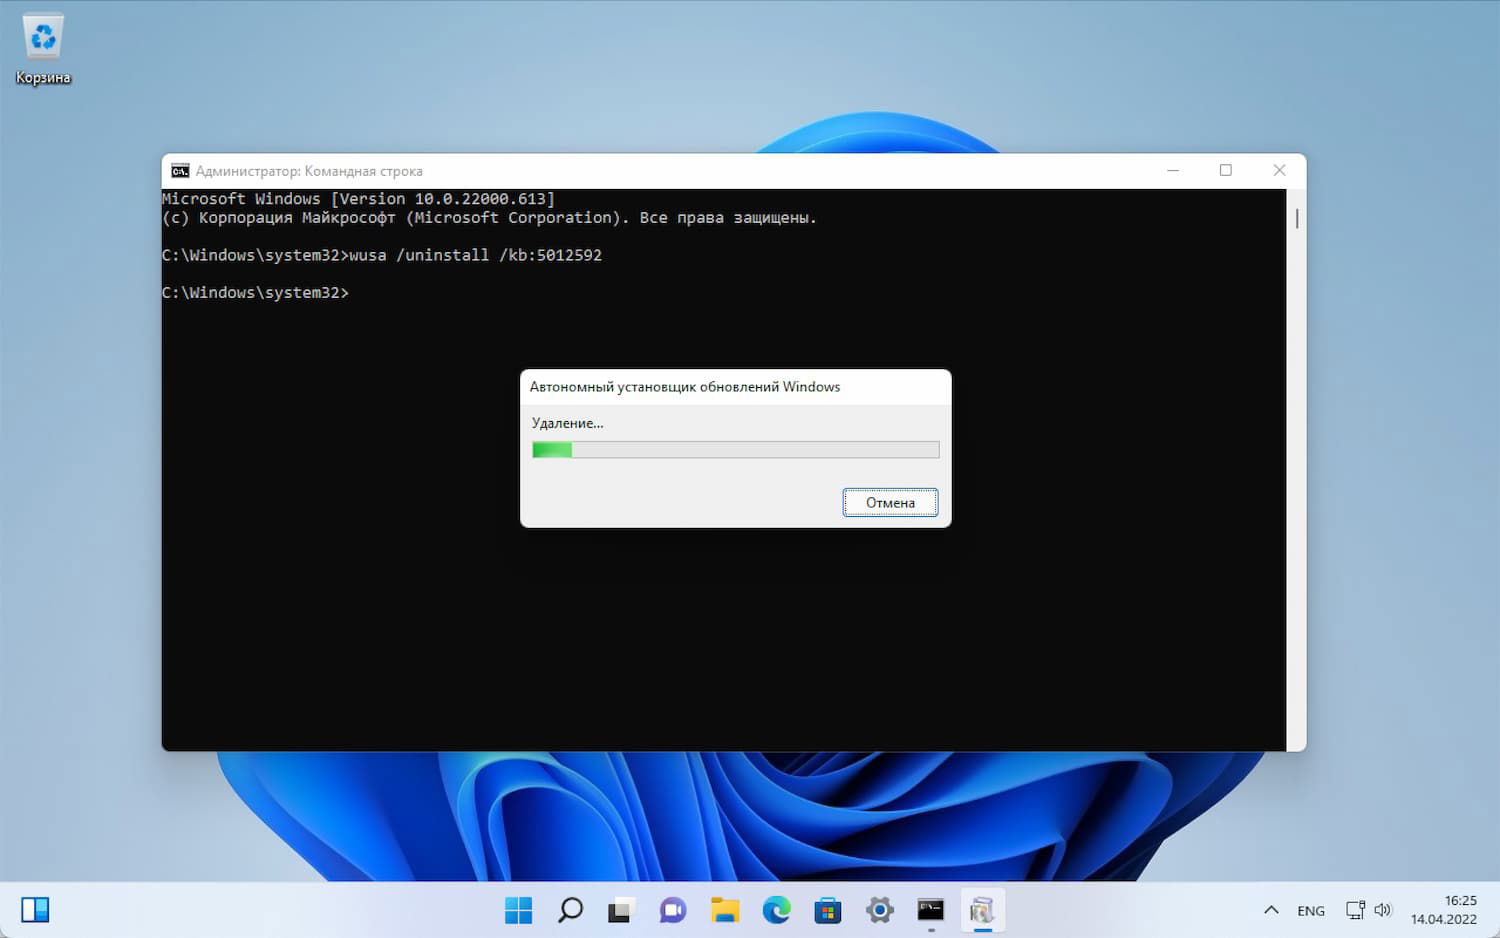
Task: Click the "Администратор: Командная строка" window title
Action: coord(309,171)
